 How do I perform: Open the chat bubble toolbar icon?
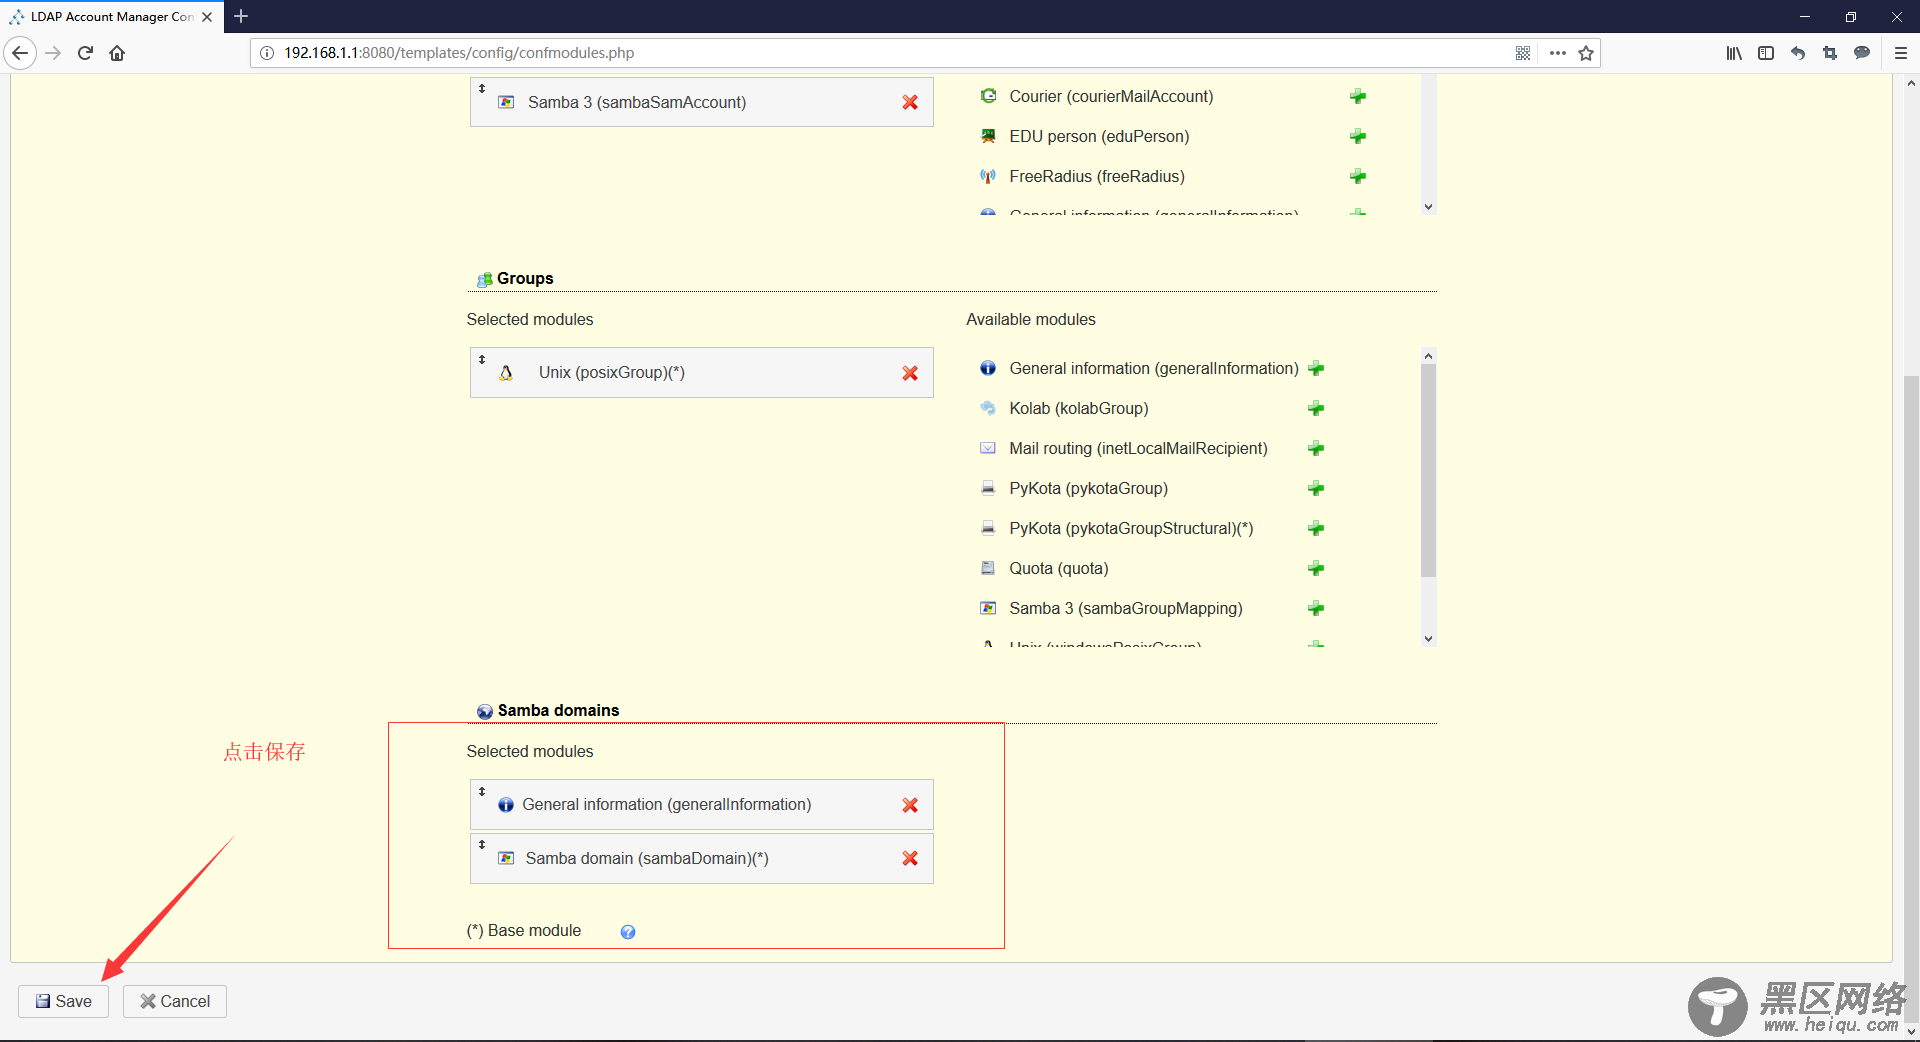pyautogui.click(x=1862, y=53)
